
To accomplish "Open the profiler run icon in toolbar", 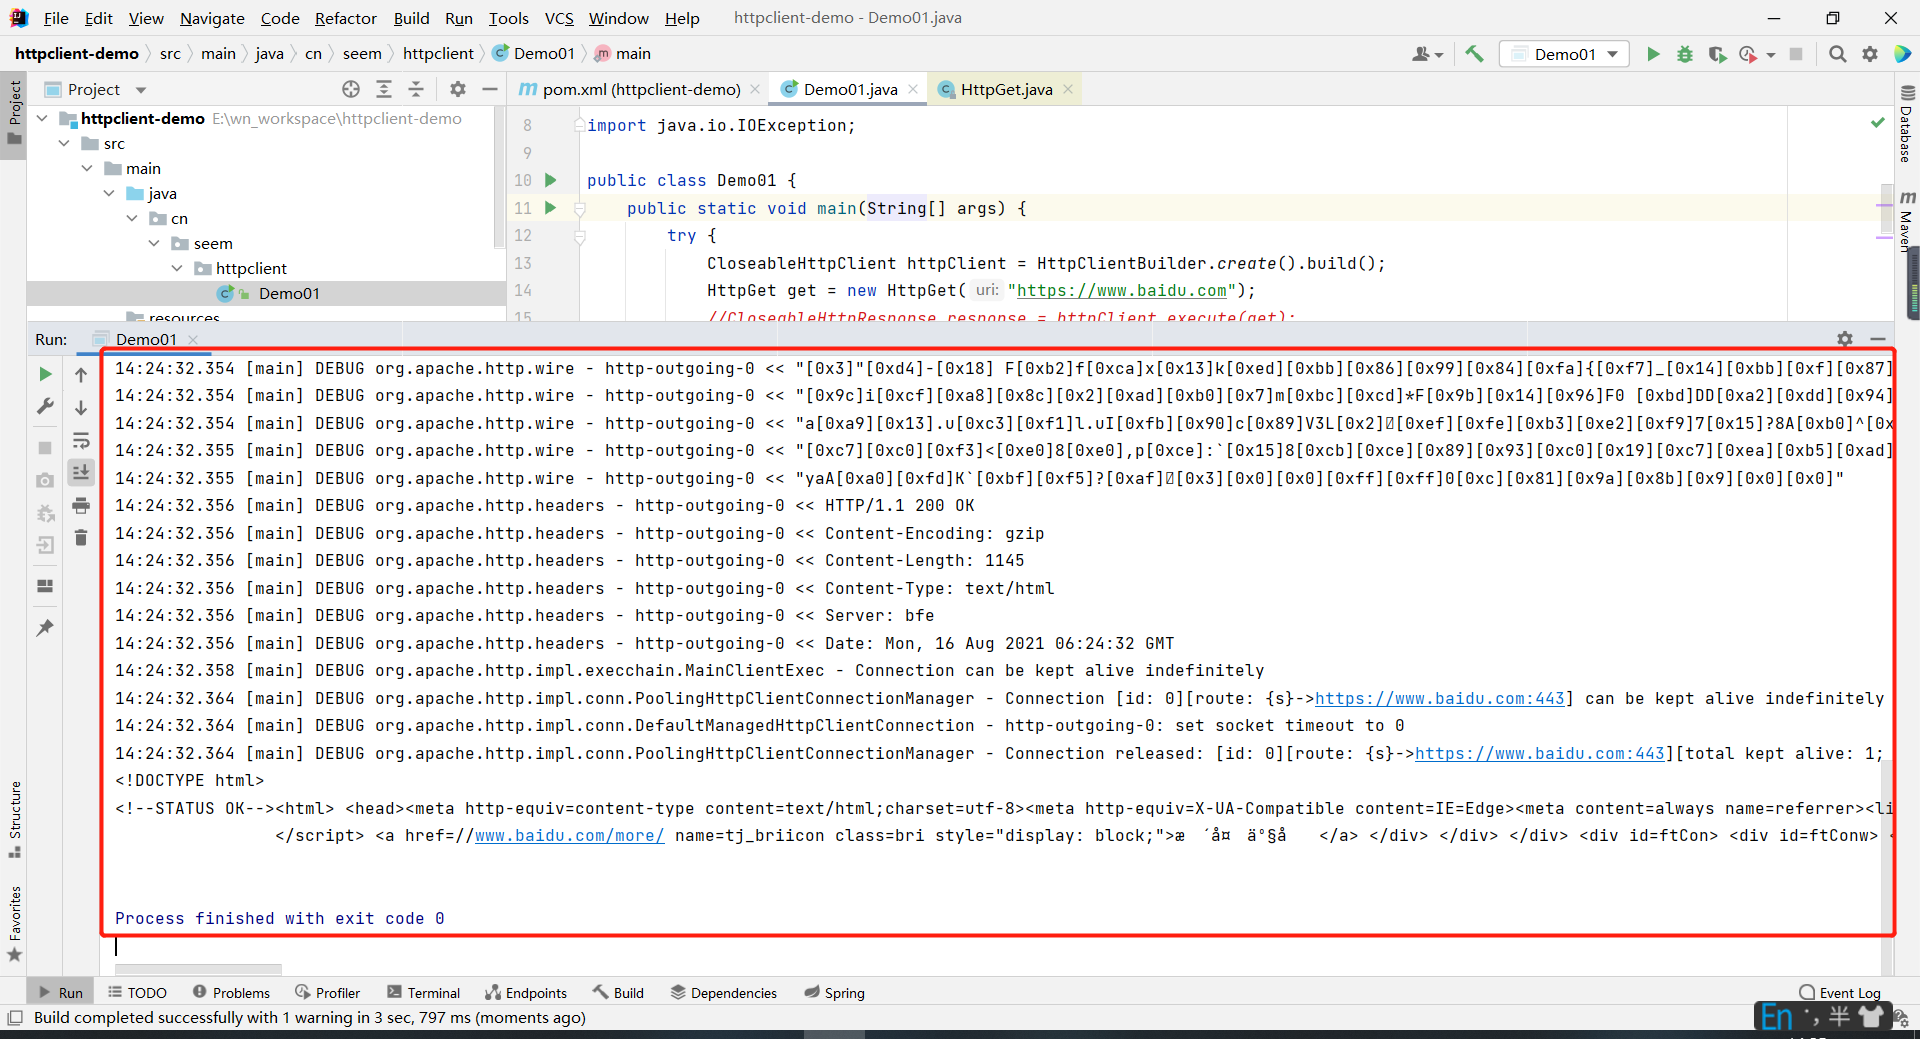I will [x=1748, y=54].
